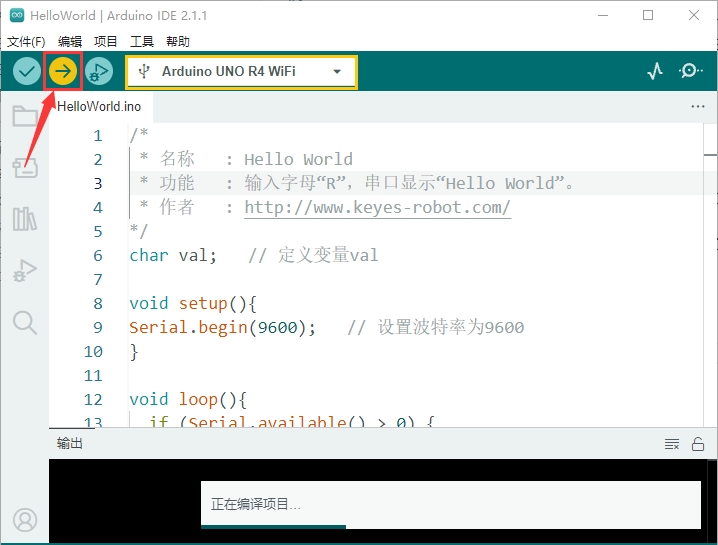The width and height of the screenshot is (718, 545).
Task: Open the Debug sidebar panel icon
Action: tap(25, 271)
